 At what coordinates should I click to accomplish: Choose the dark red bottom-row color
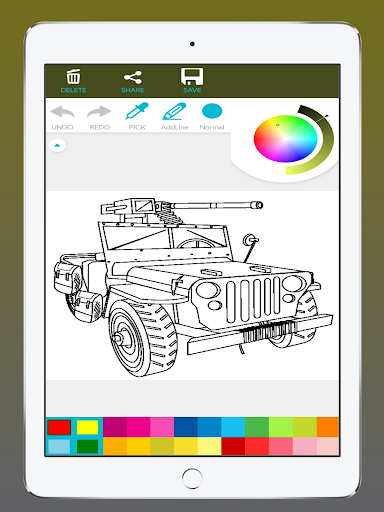pyautogui.click(x=233, y=446)
